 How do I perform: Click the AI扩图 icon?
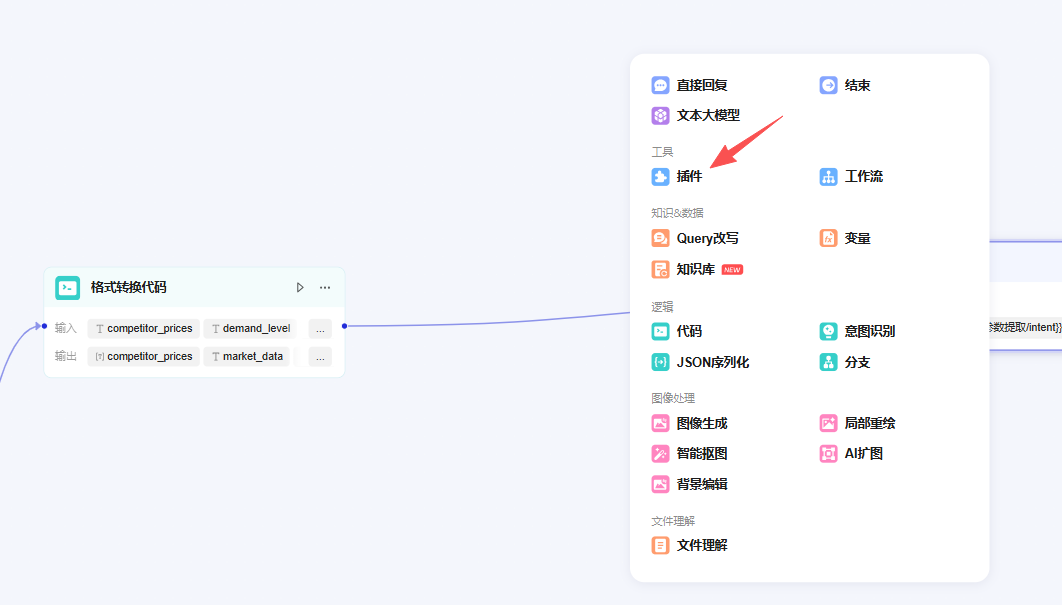[828, 454]
